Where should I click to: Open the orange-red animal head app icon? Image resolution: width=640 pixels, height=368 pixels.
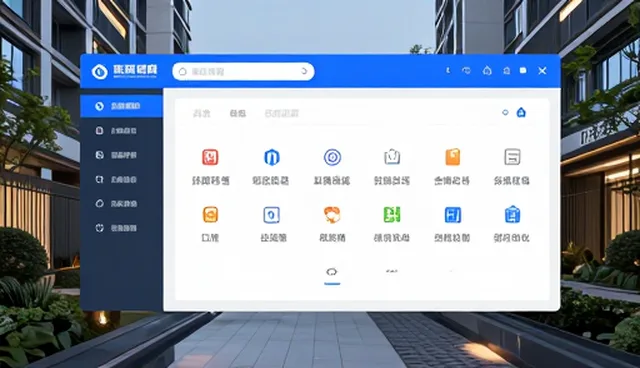tap(332, 215)
